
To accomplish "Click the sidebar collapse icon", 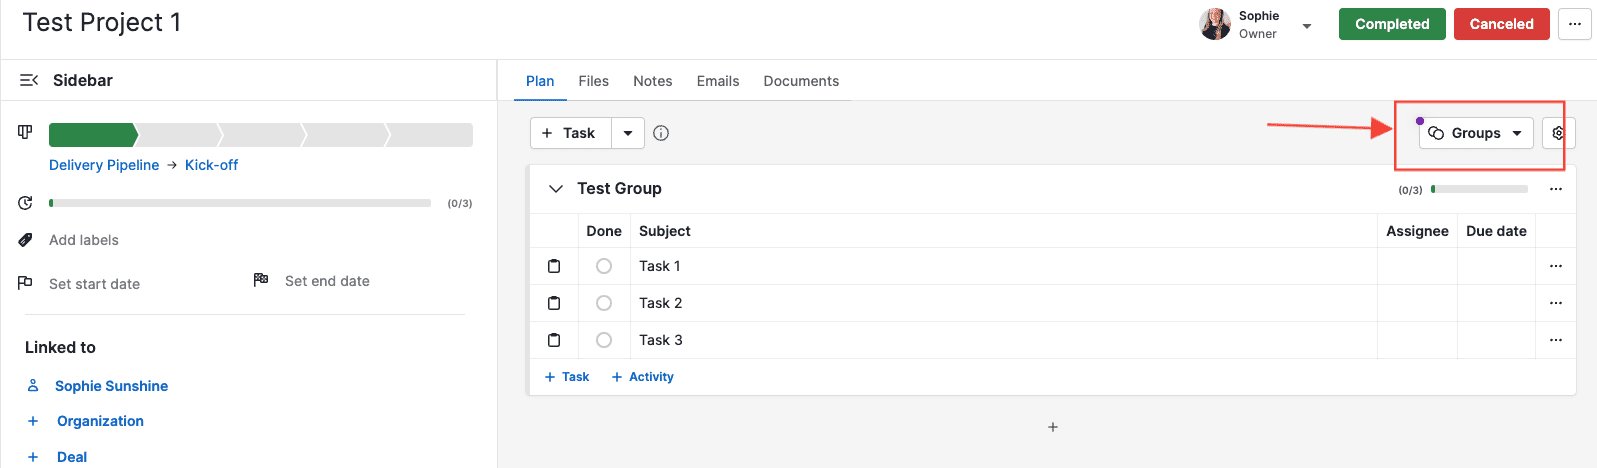I will [29, 80].
